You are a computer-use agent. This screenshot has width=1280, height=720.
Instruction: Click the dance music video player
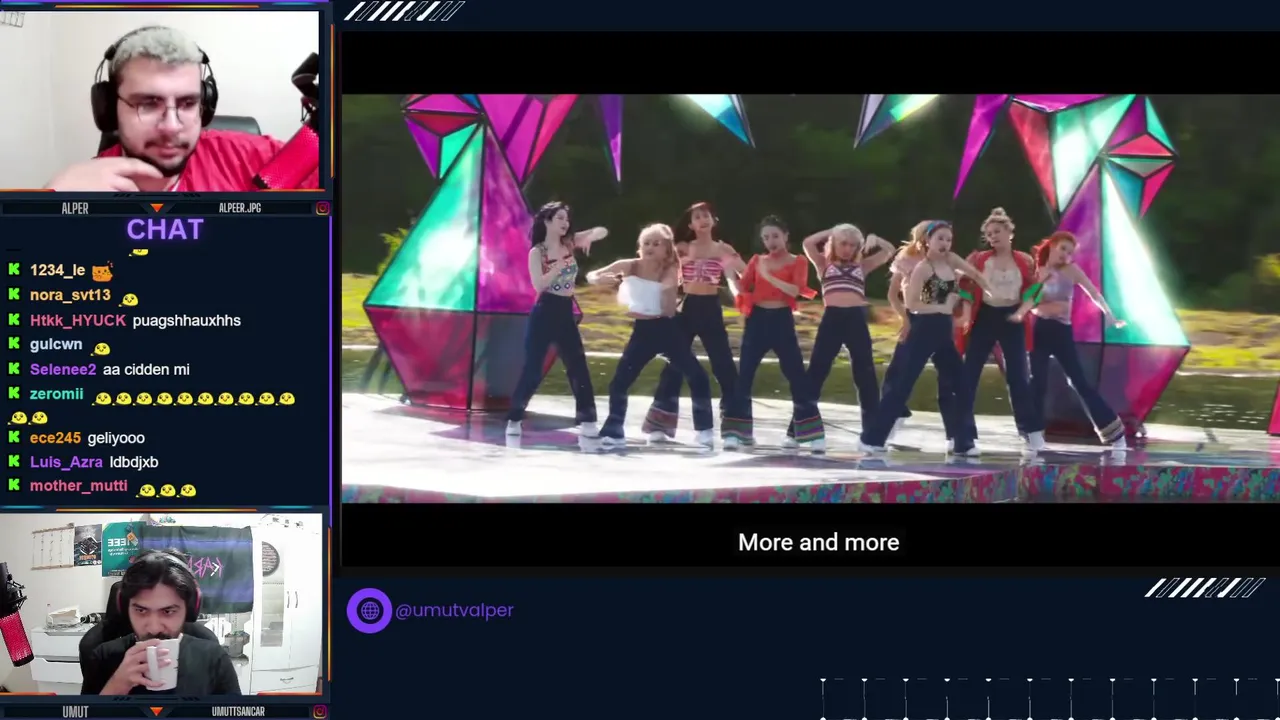811,298
